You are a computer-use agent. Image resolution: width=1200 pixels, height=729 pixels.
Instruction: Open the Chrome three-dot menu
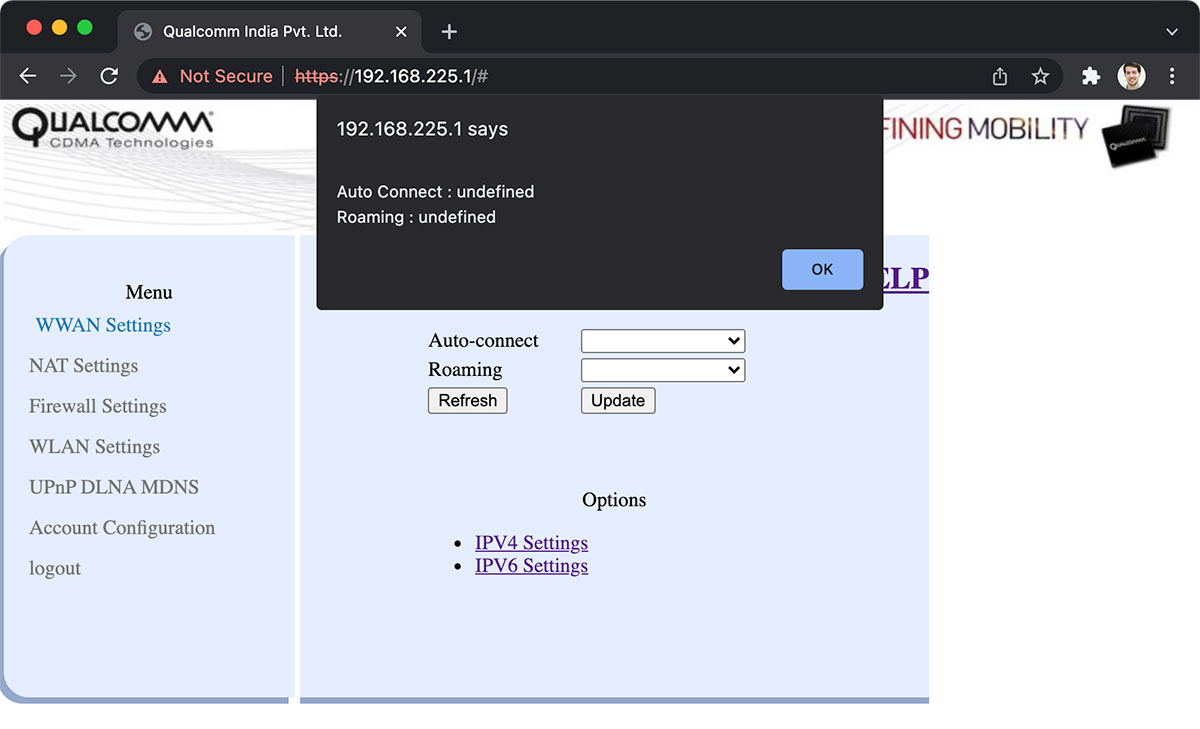click(x=1172, y=76)
